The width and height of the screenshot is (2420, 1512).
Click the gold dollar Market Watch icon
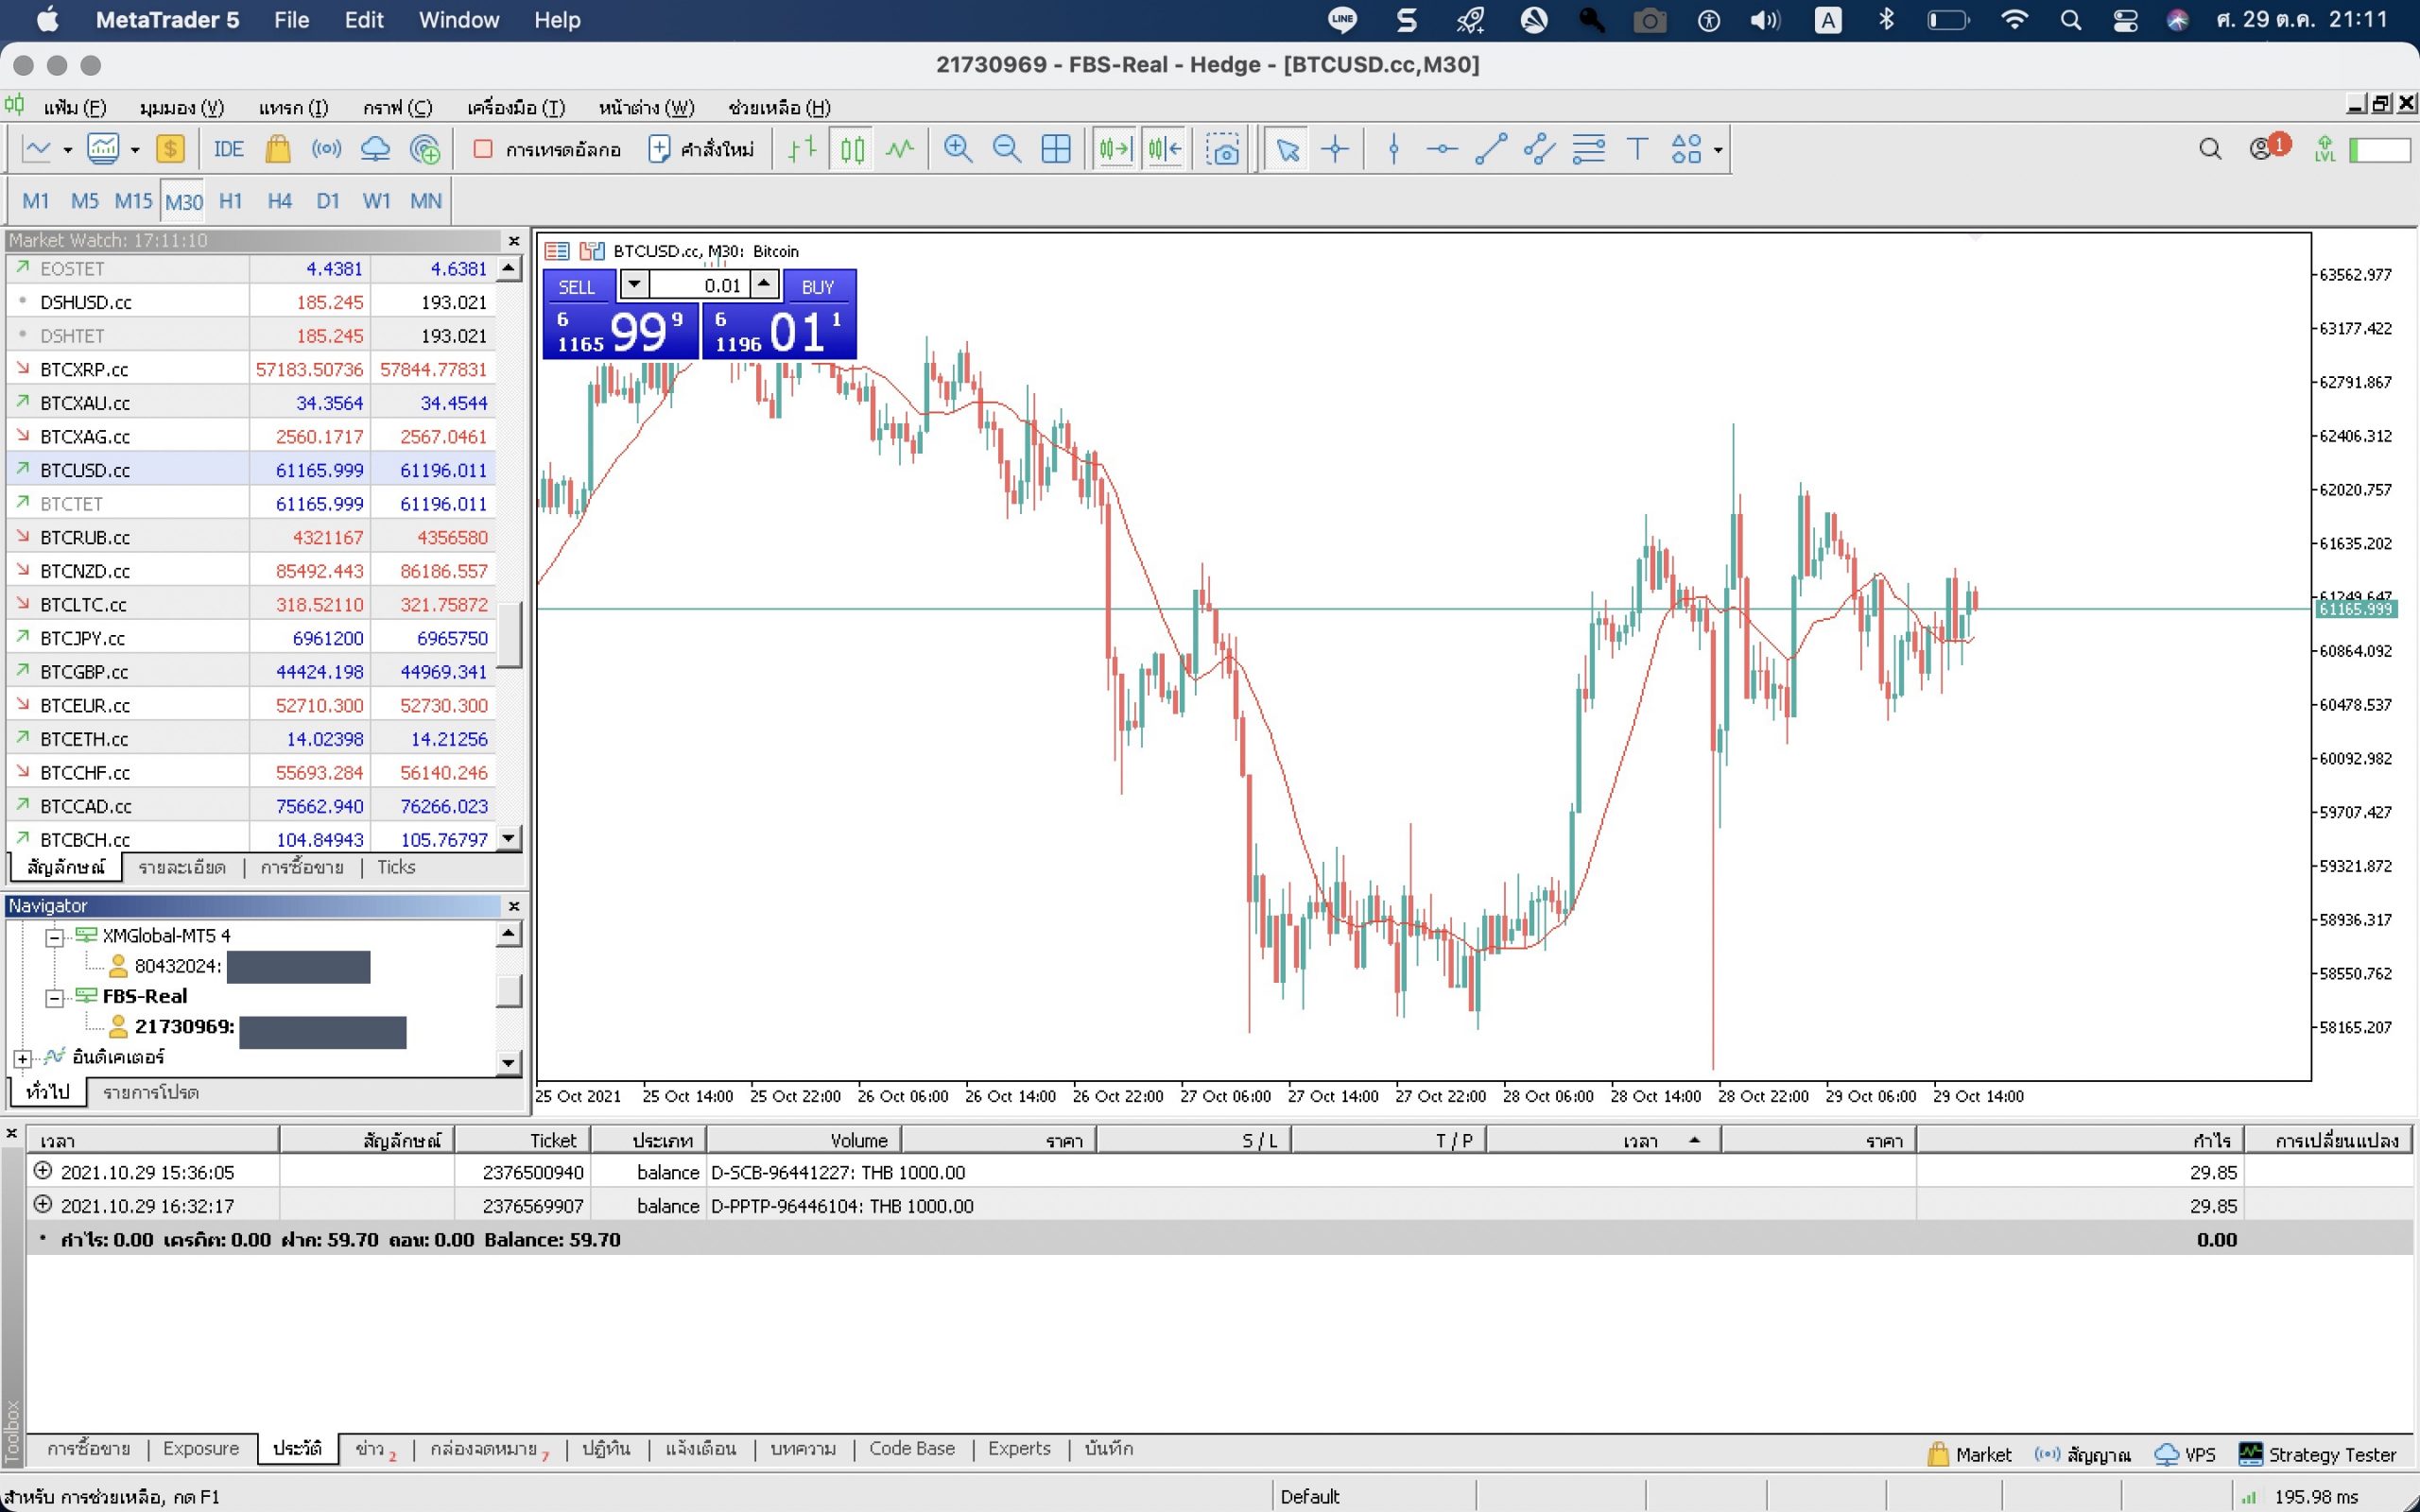(170, 150)
